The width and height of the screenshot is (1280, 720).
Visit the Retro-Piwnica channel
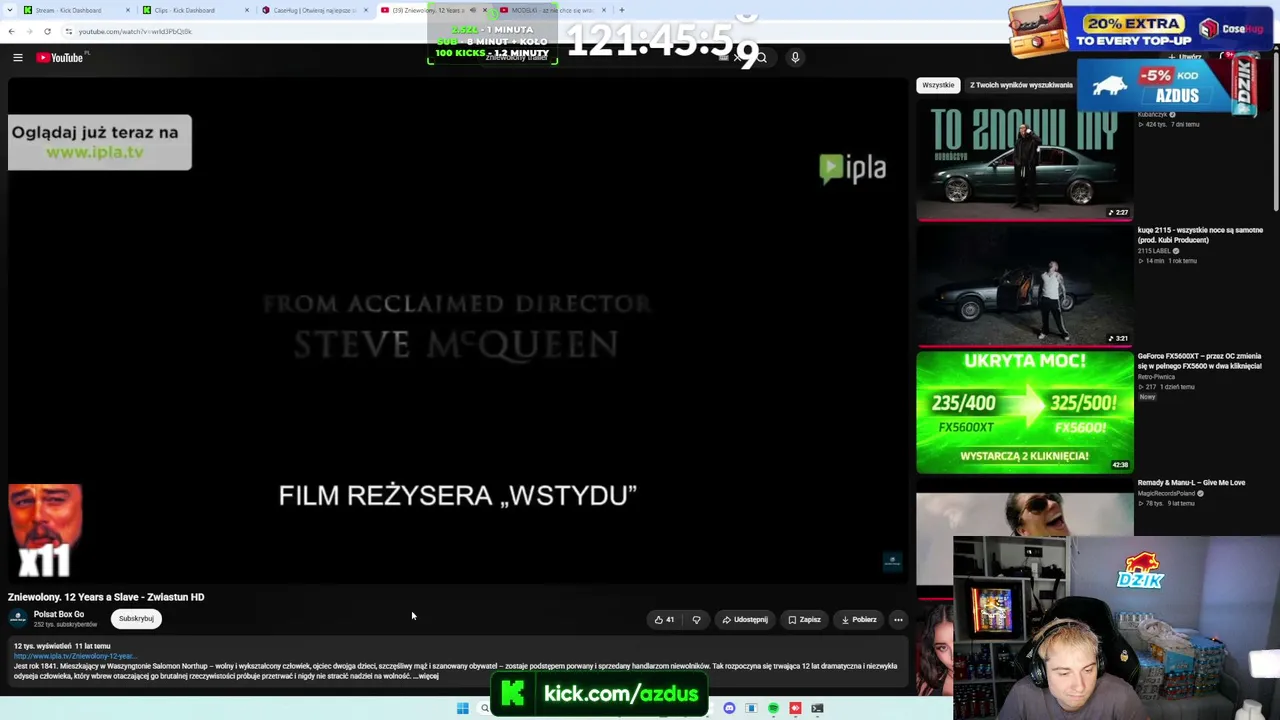pyautogui.click(x=1156, y=377)
